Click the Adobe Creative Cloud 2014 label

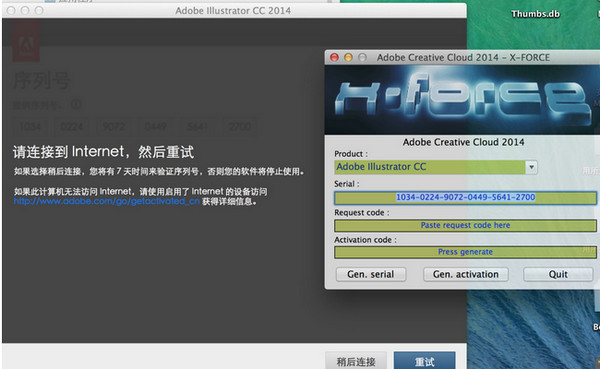(x=463, y=142)
